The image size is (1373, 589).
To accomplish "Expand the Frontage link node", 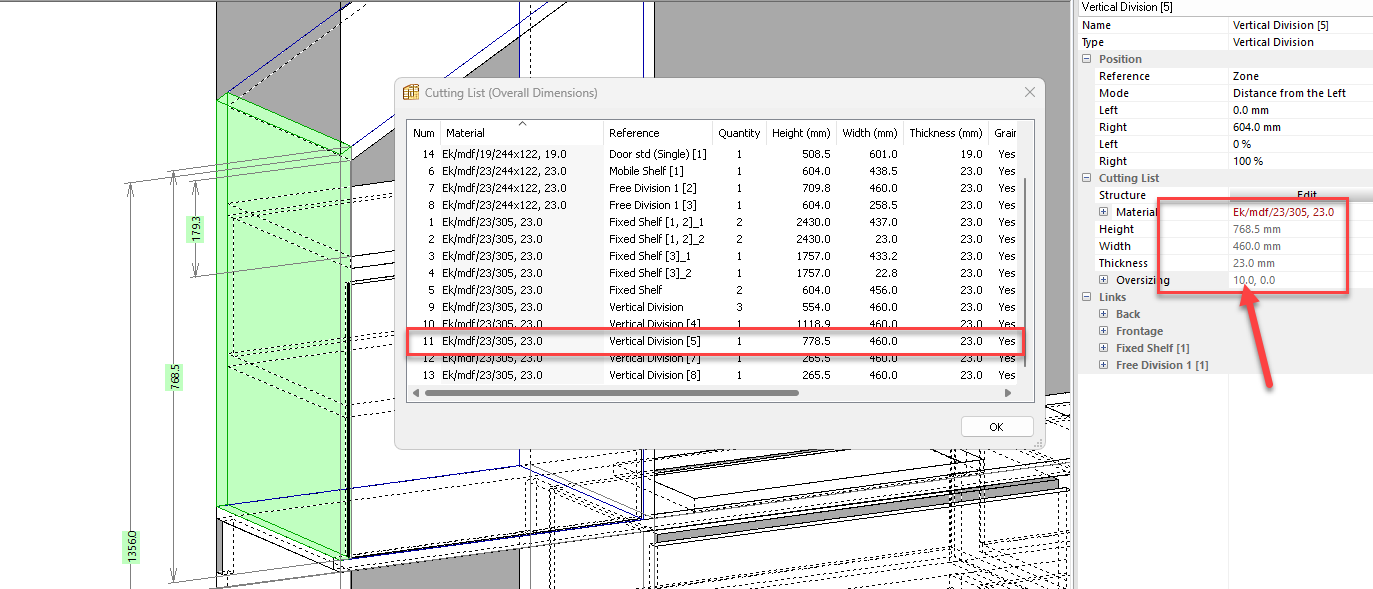I will click(1104, 331).
